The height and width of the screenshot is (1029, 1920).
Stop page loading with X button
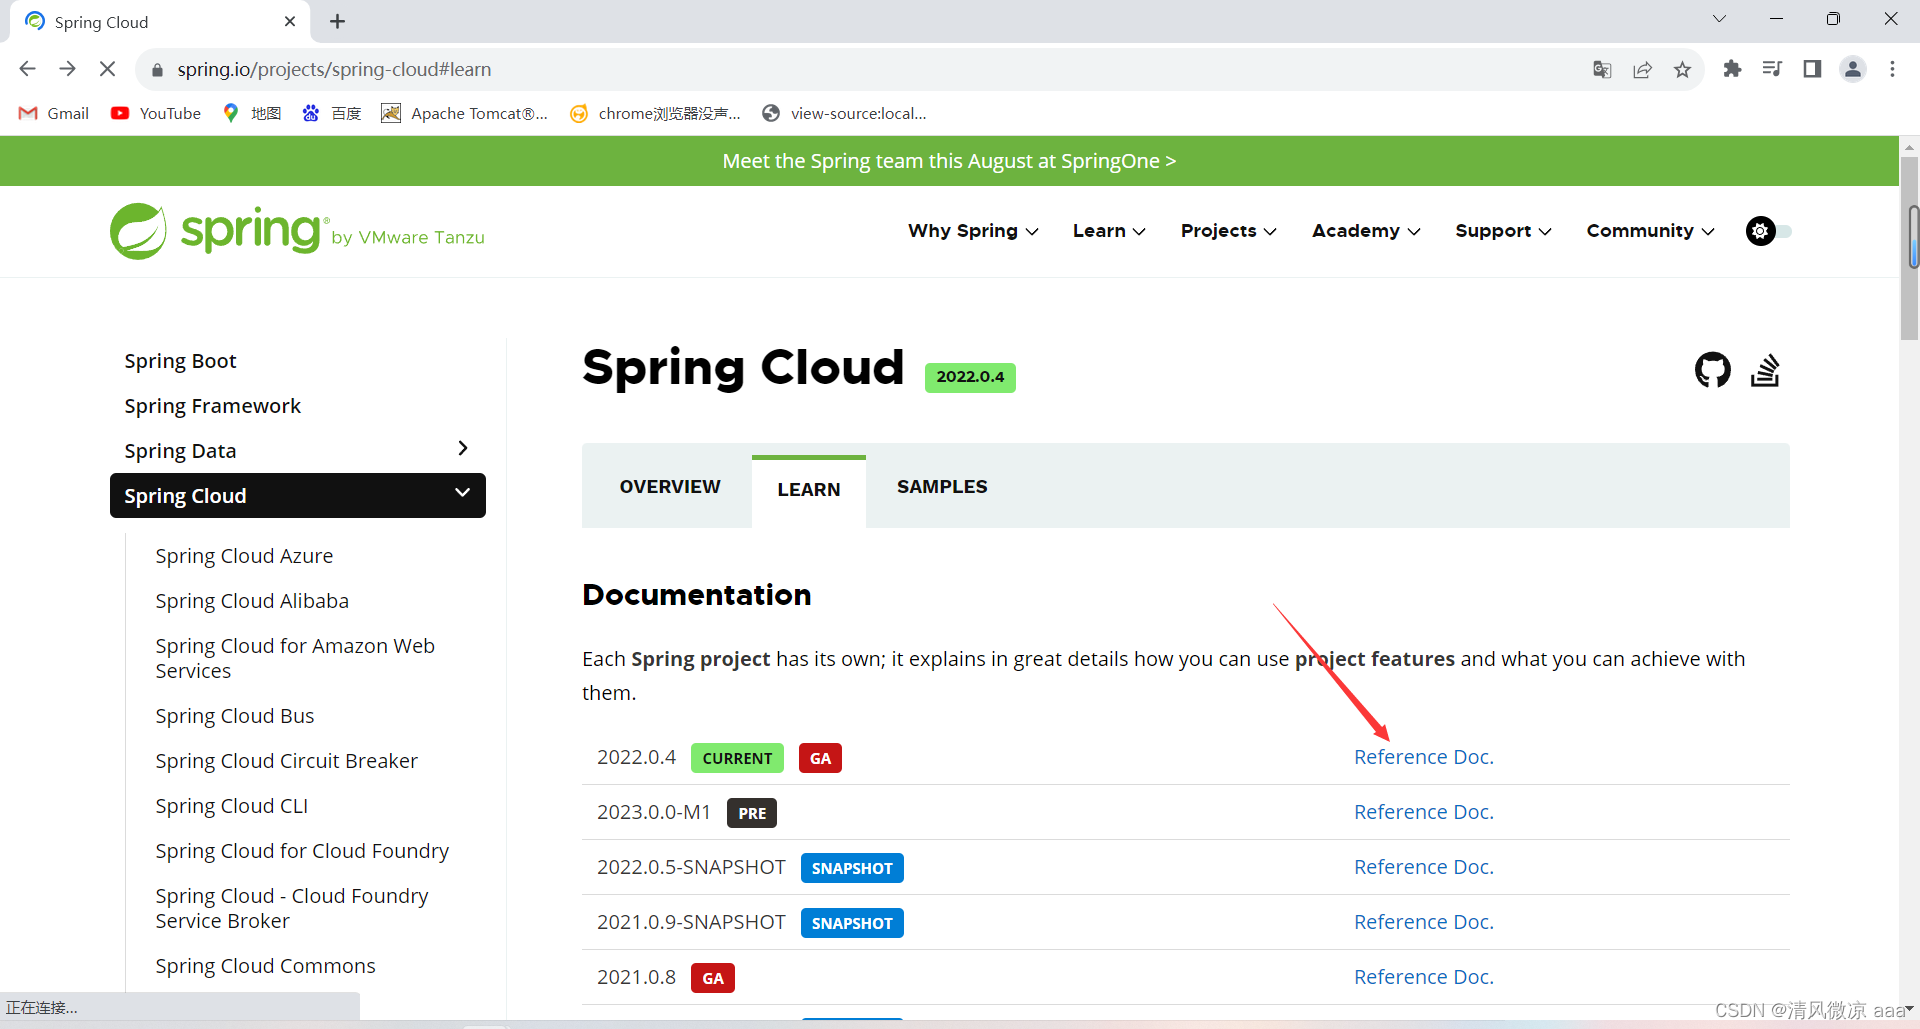coord(108,69)
